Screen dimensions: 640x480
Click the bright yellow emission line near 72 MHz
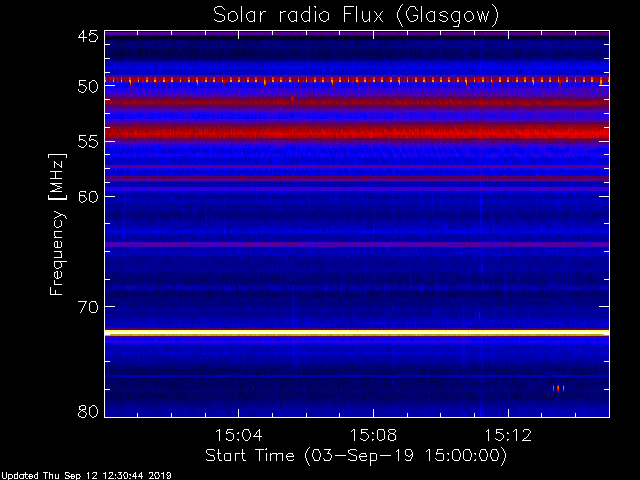(x=357, y=333)
